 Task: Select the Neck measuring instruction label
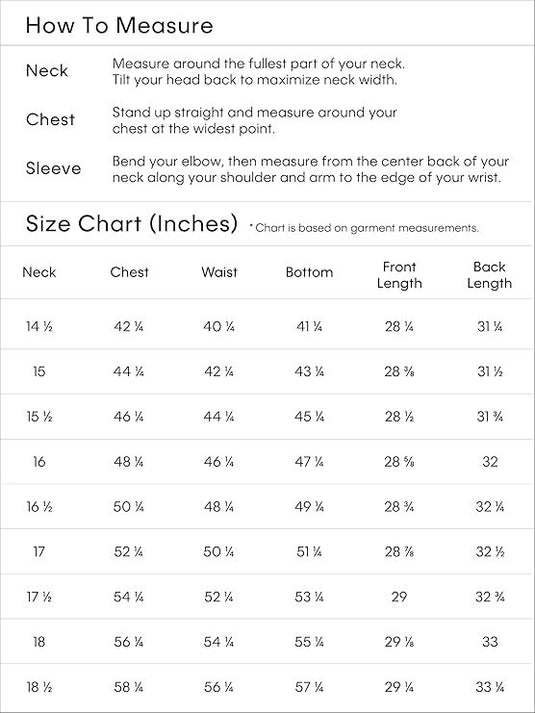coord(47,71)
